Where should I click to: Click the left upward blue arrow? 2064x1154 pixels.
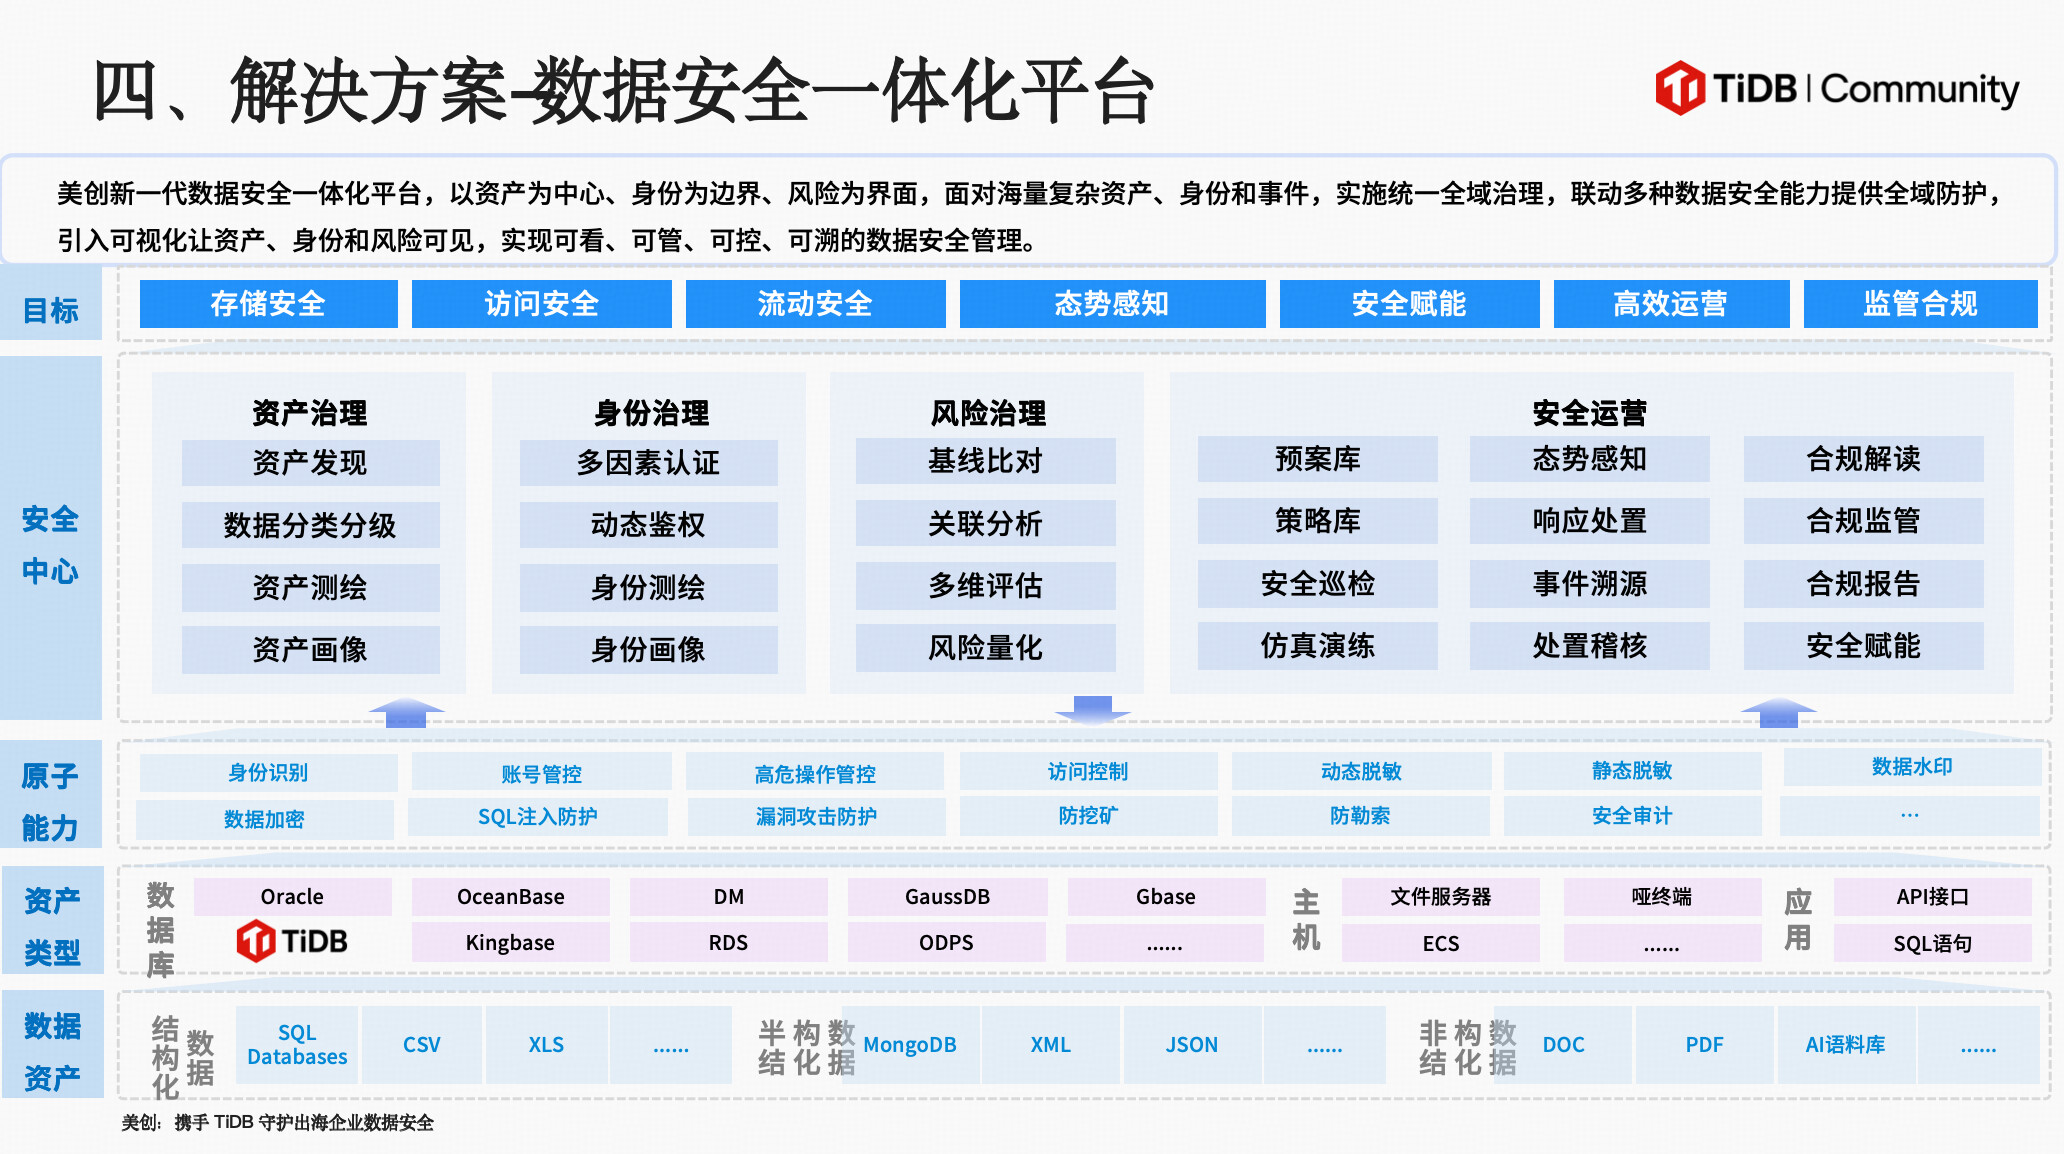point(406,712)
